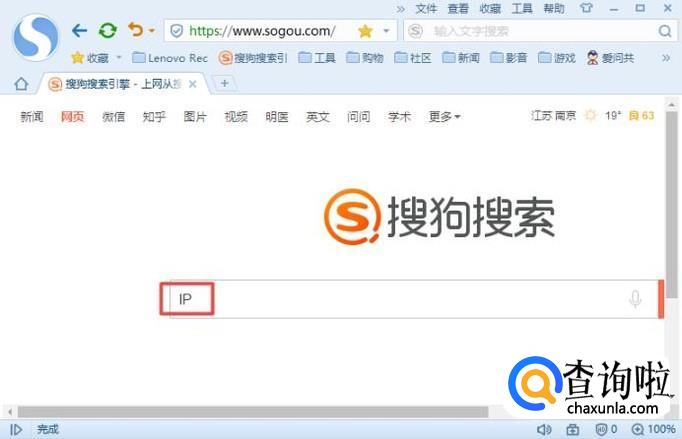Click the 搜狗搜索 logo
Viewport: 682px width, 439px height.
[439, 217]
